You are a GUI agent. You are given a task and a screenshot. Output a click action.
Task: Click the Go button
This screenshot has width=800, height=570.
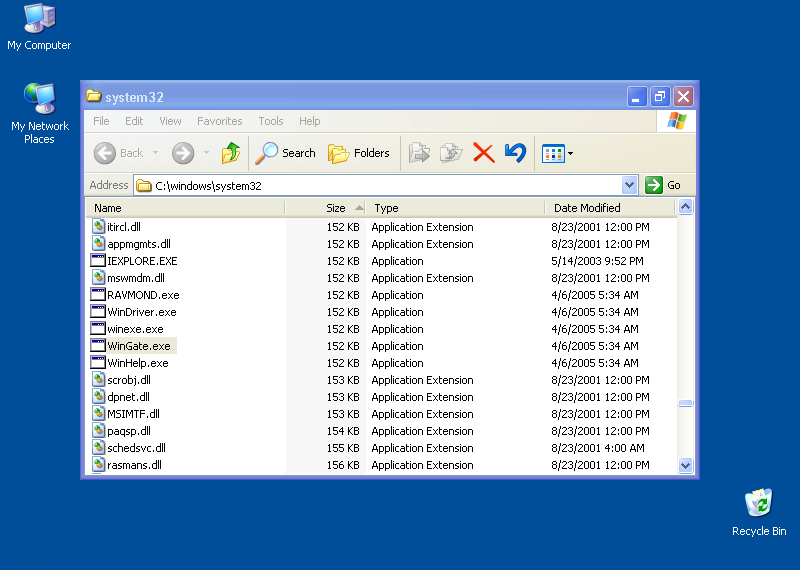click(x=663, y=185)
